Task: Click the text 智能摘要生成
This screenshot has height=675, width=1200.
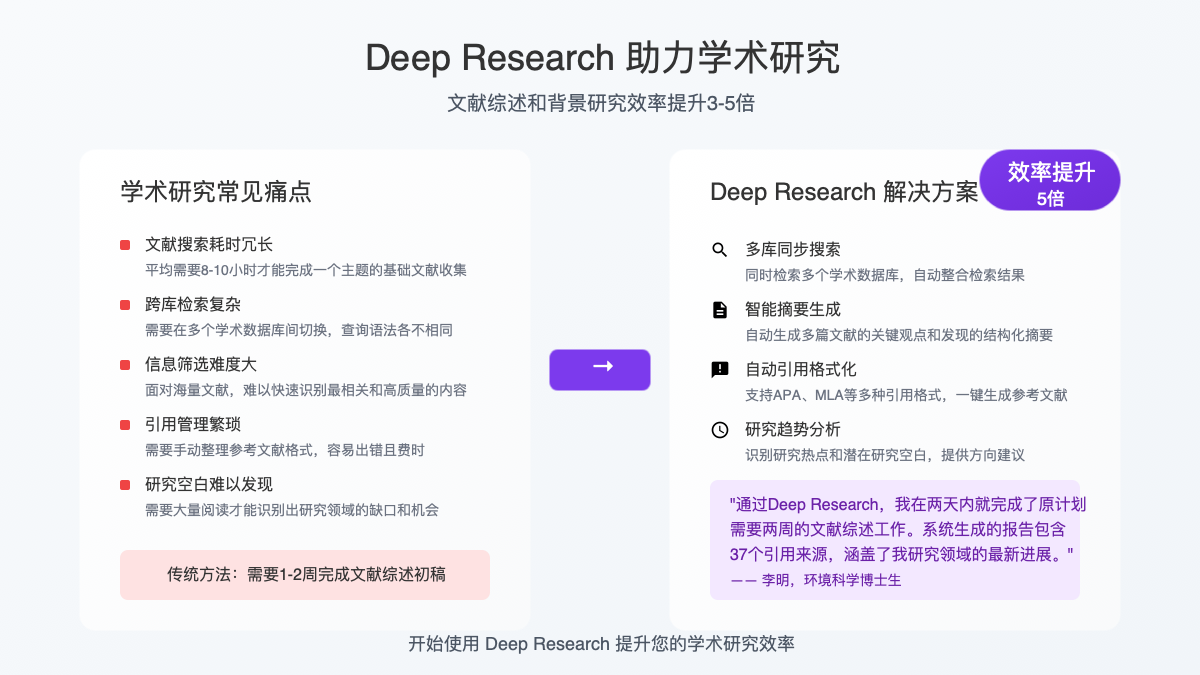Action: (793, 309)
